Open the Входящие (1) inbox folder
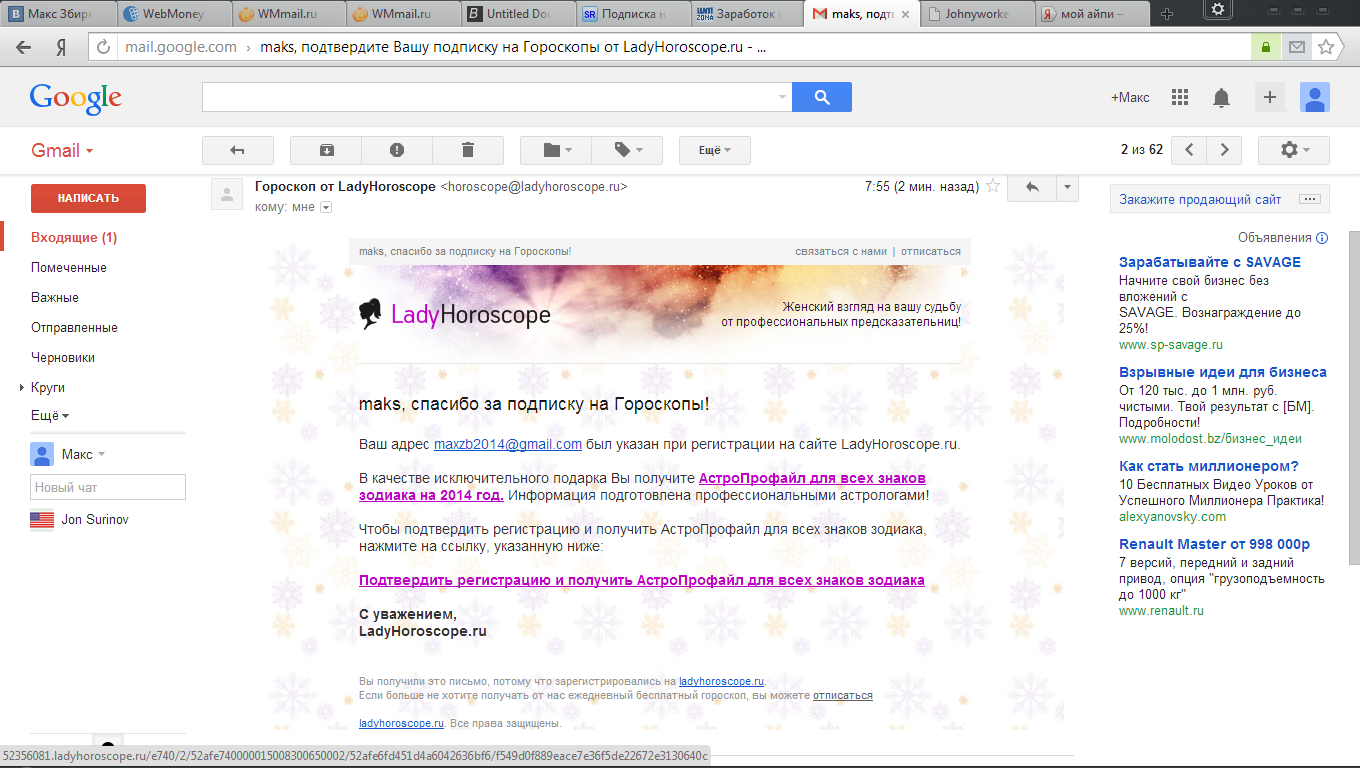Screen dimensions: 1360x768 [74, 238]
